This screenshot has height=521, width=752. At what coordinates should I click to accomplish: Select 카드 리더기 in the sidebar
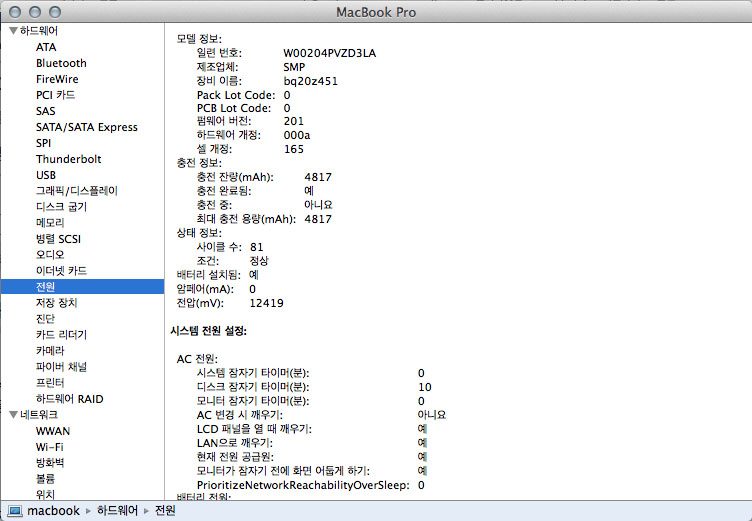point(61,334)
